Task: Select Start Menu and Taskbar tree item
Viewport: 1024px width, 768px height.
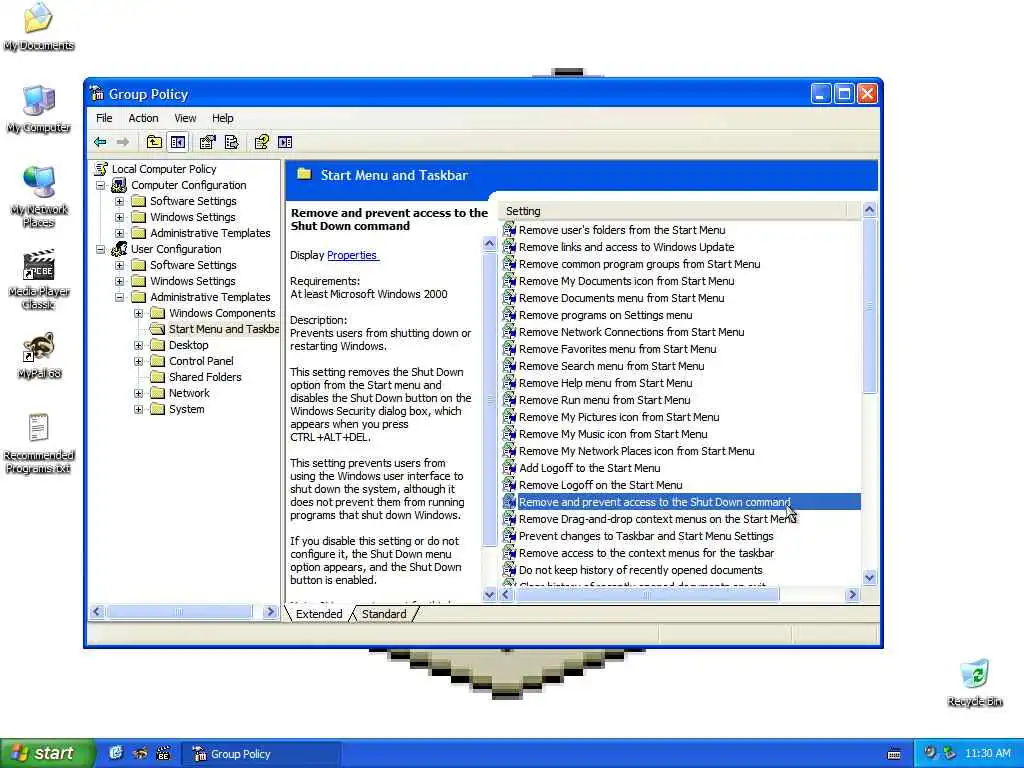Action: click(223, 329)
